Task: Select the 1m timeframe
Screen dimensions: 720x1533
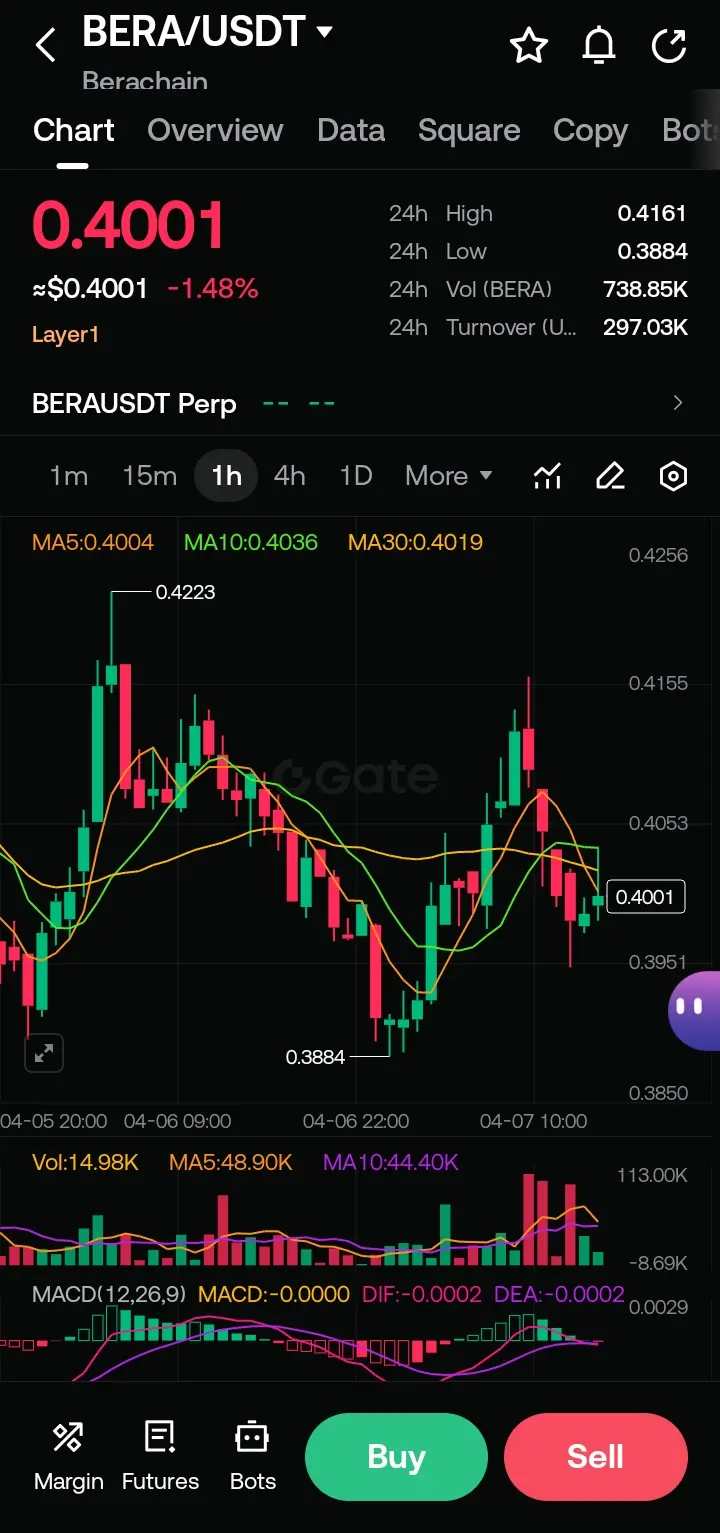Action: point(69,476)
